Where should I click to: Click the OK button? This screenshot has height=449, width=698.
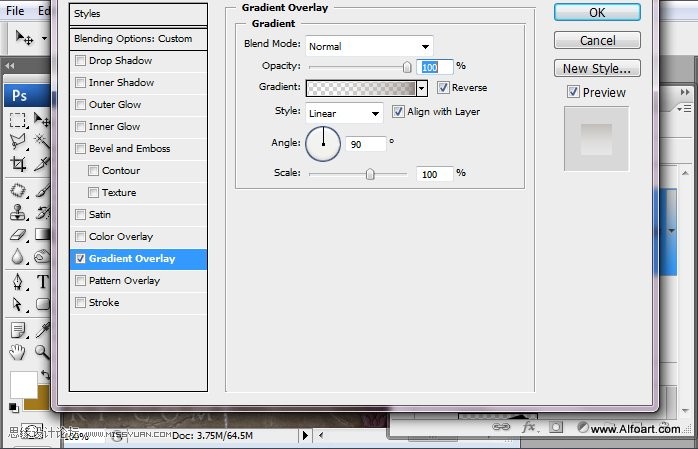click(597, 12)
